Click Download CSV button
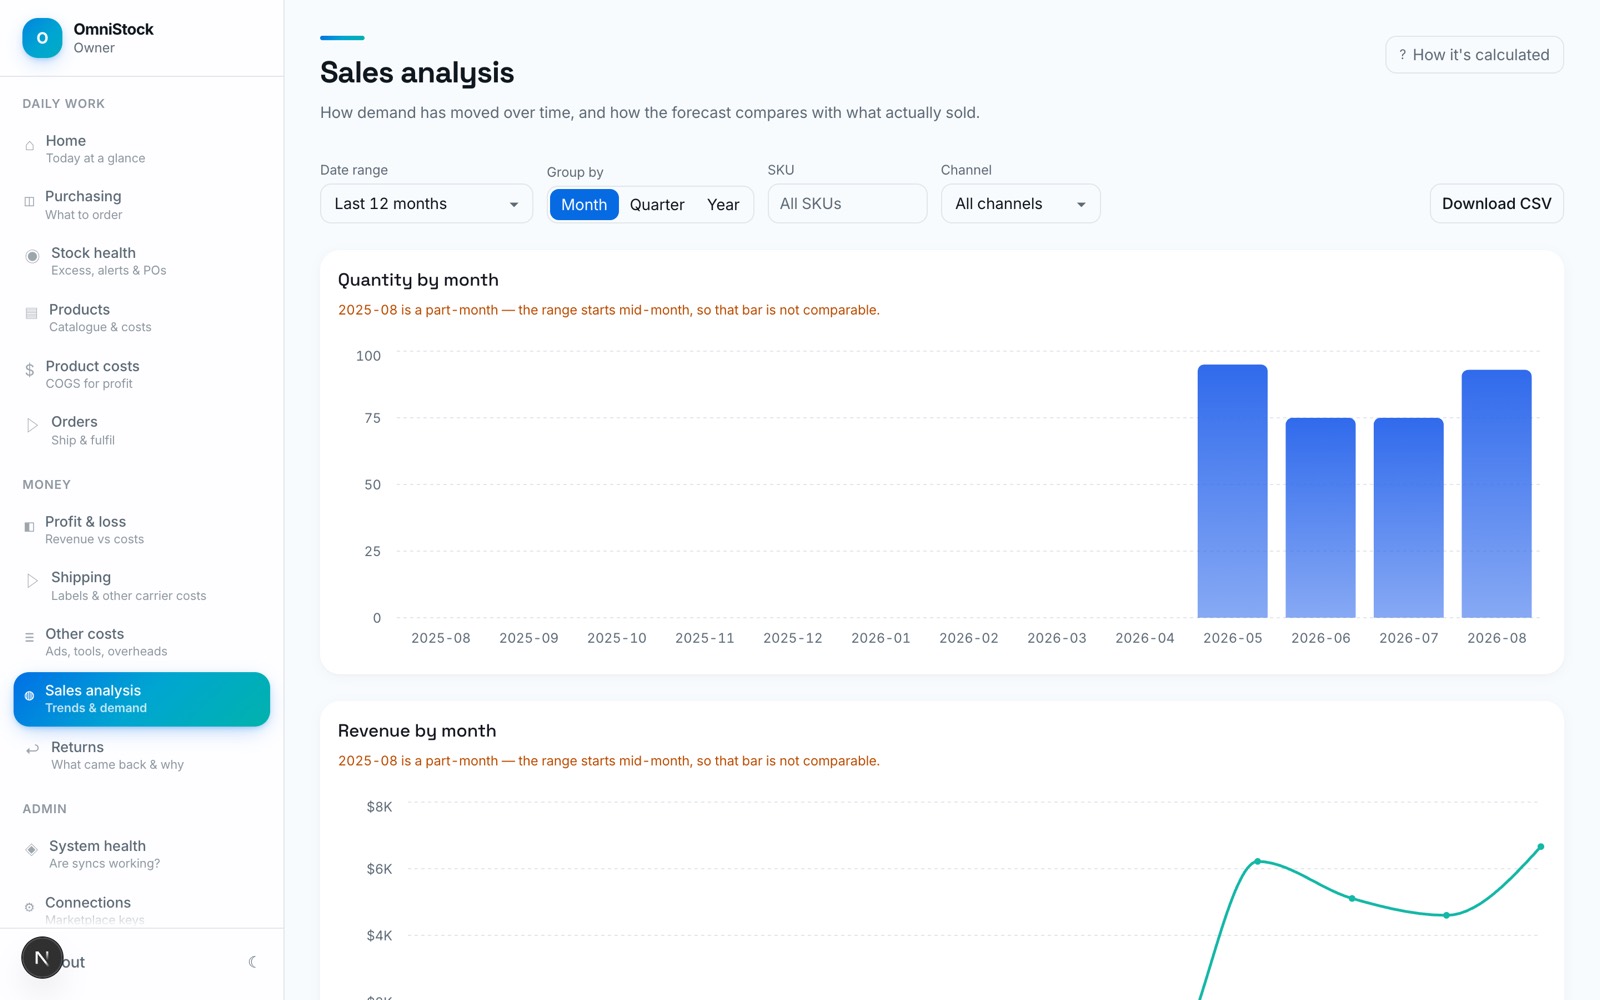This screenshot has width=1600, height=1000. click(x=1496, y=204)
